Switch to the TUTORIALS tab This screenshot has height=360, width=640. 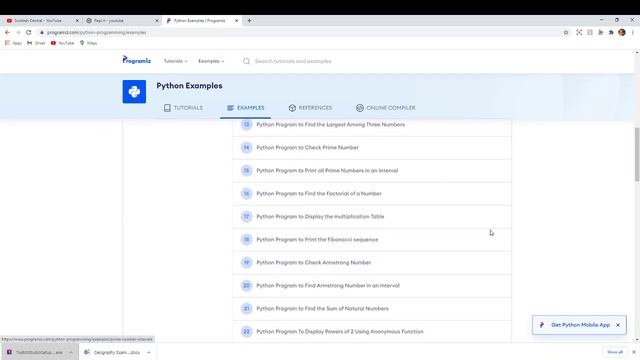click(x=183, y=108)
